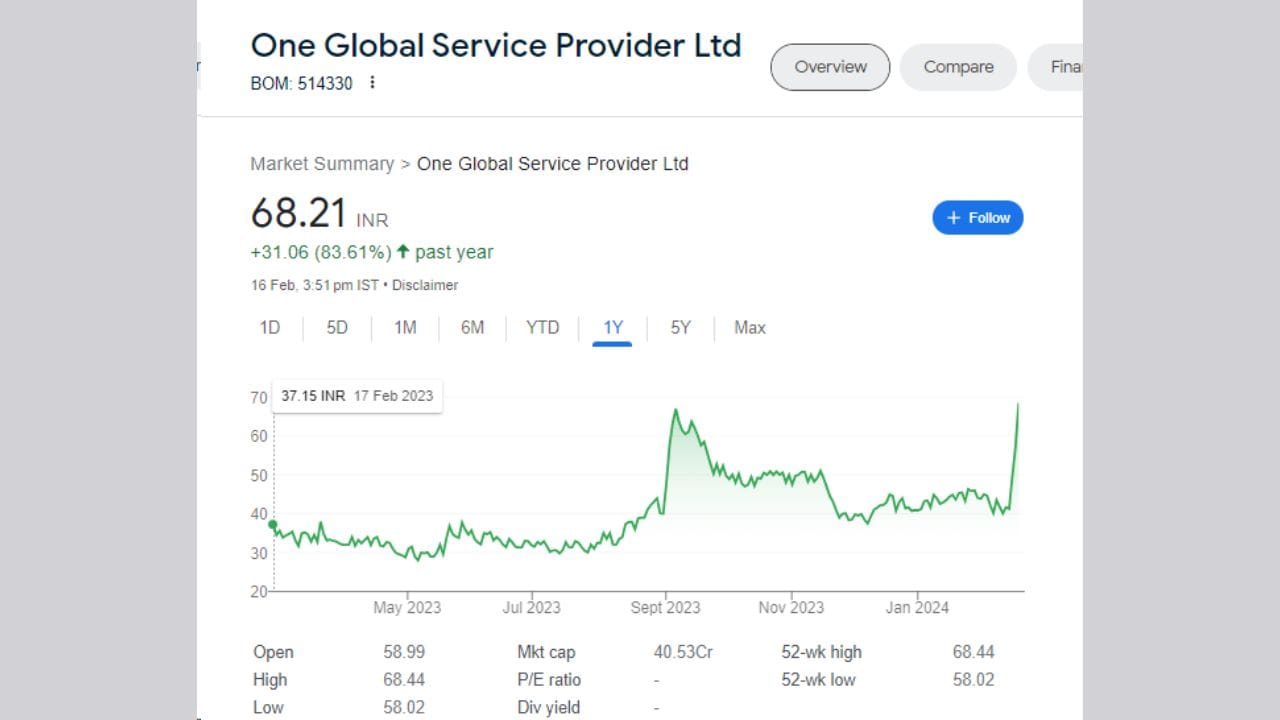This screenshot has width=1280, height=720.
Task: Click the Mkt cap value 40.53Cr
Action: [x=683, y=652]
